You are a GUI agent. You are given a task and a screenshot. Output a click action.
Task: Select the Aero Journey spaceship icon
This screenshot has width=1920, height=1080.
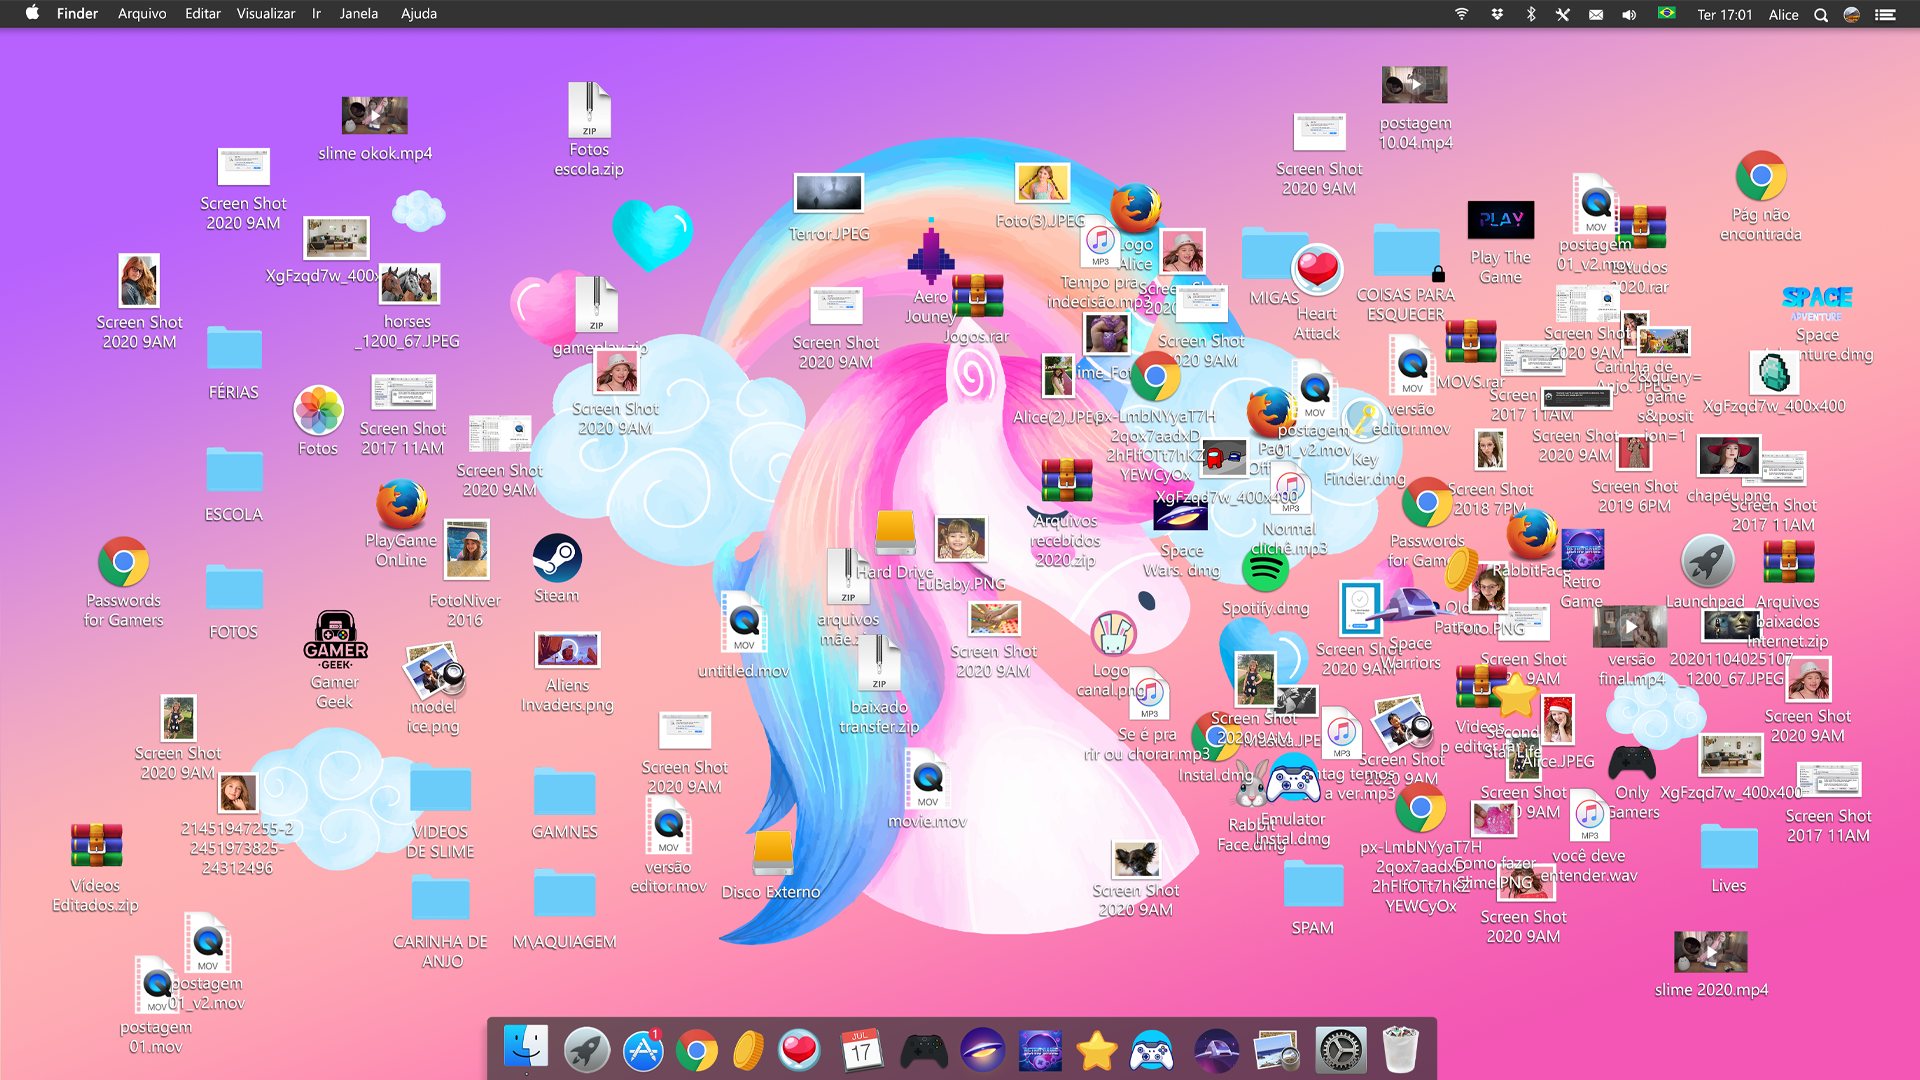(931, 250)
